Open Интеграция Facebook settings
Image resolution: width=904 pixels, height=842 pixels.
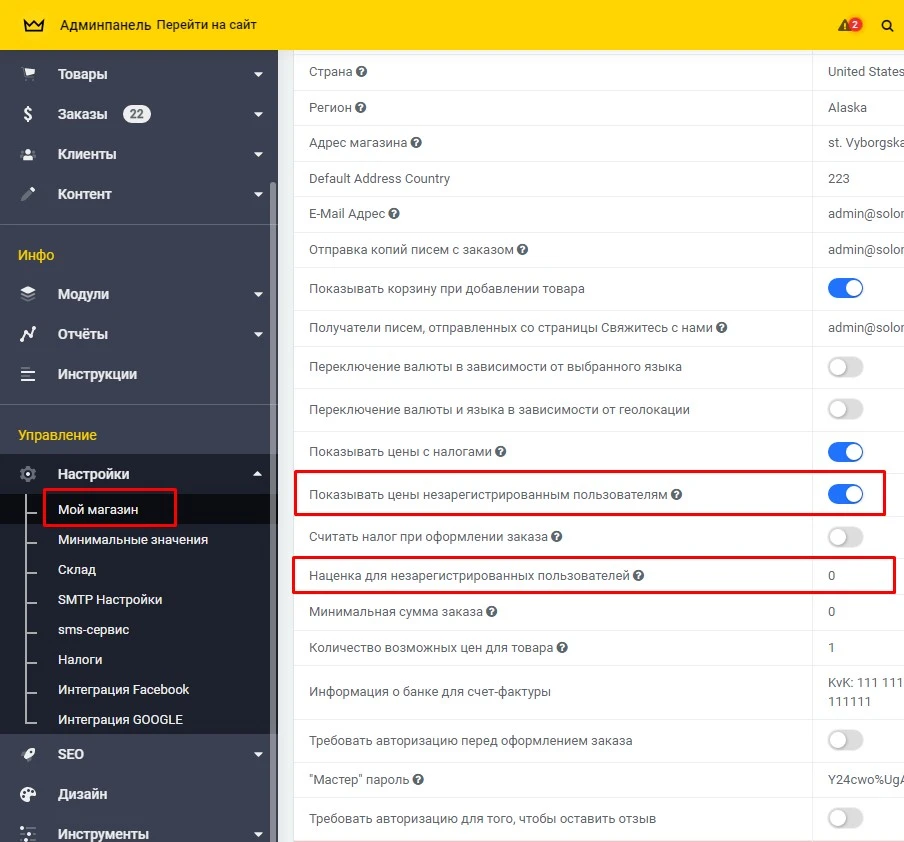tap(123, 689)
